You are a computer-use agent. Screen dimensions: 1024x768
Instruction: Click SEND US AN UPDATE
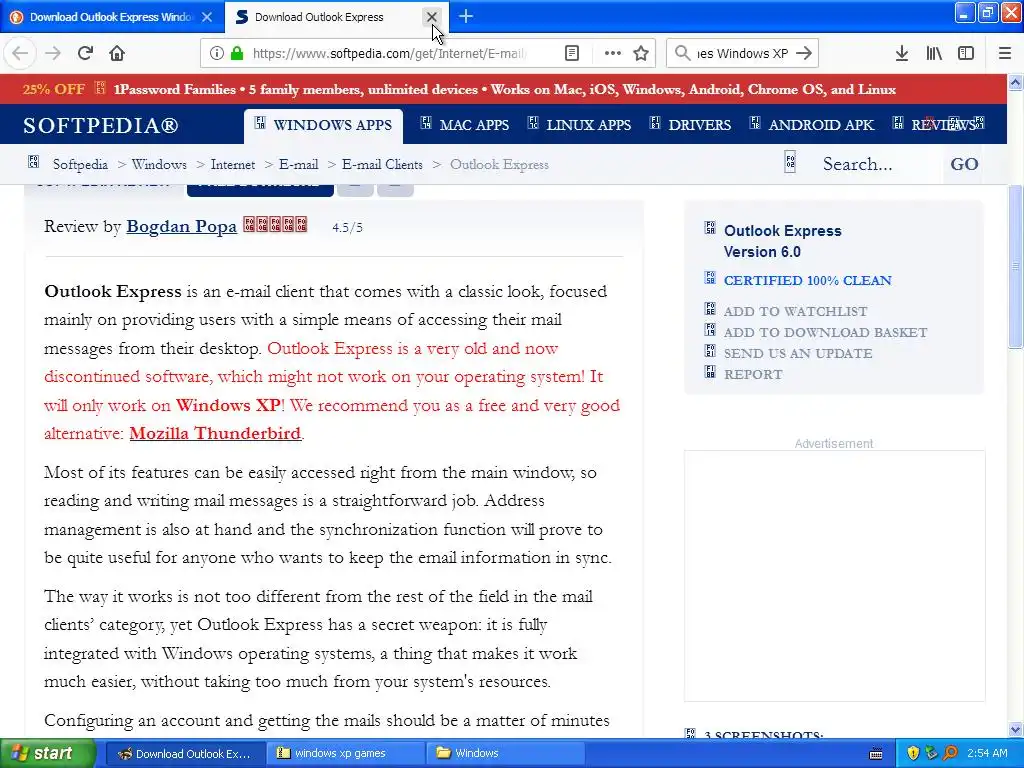click(x=798, y=353)
